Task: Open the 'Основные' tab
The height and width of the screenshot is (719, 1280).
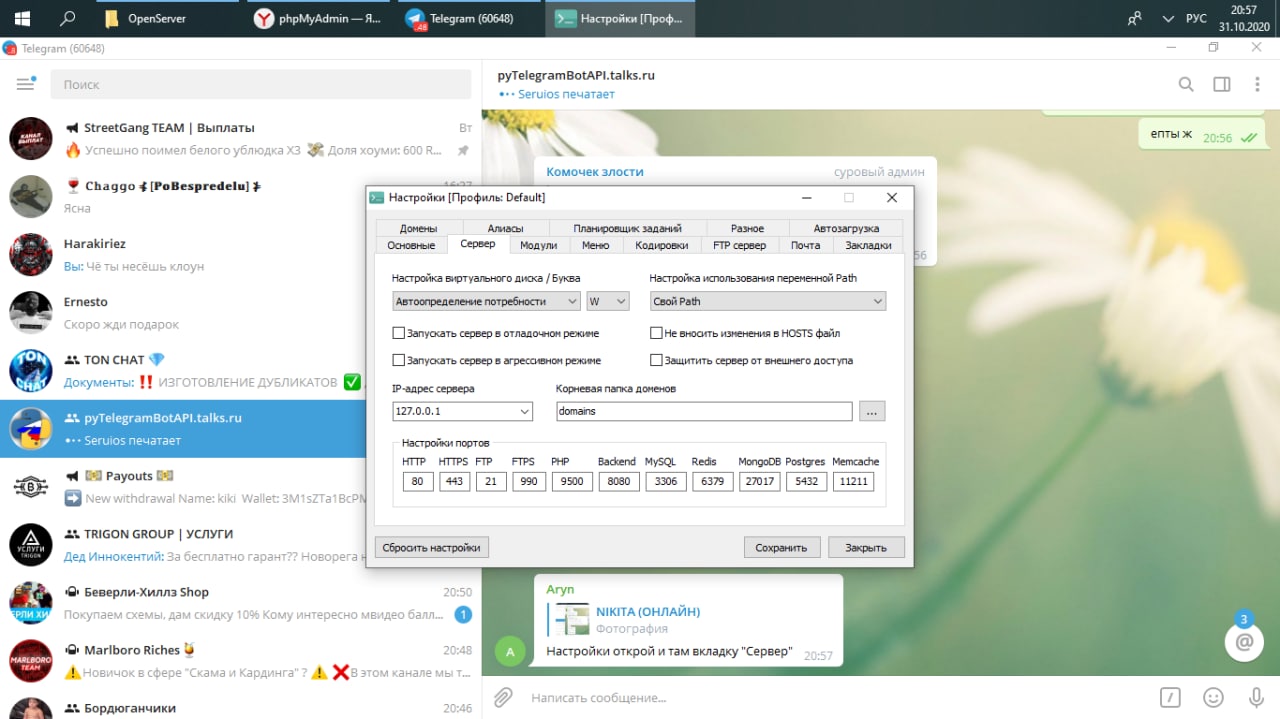Action: pos(411,245)
